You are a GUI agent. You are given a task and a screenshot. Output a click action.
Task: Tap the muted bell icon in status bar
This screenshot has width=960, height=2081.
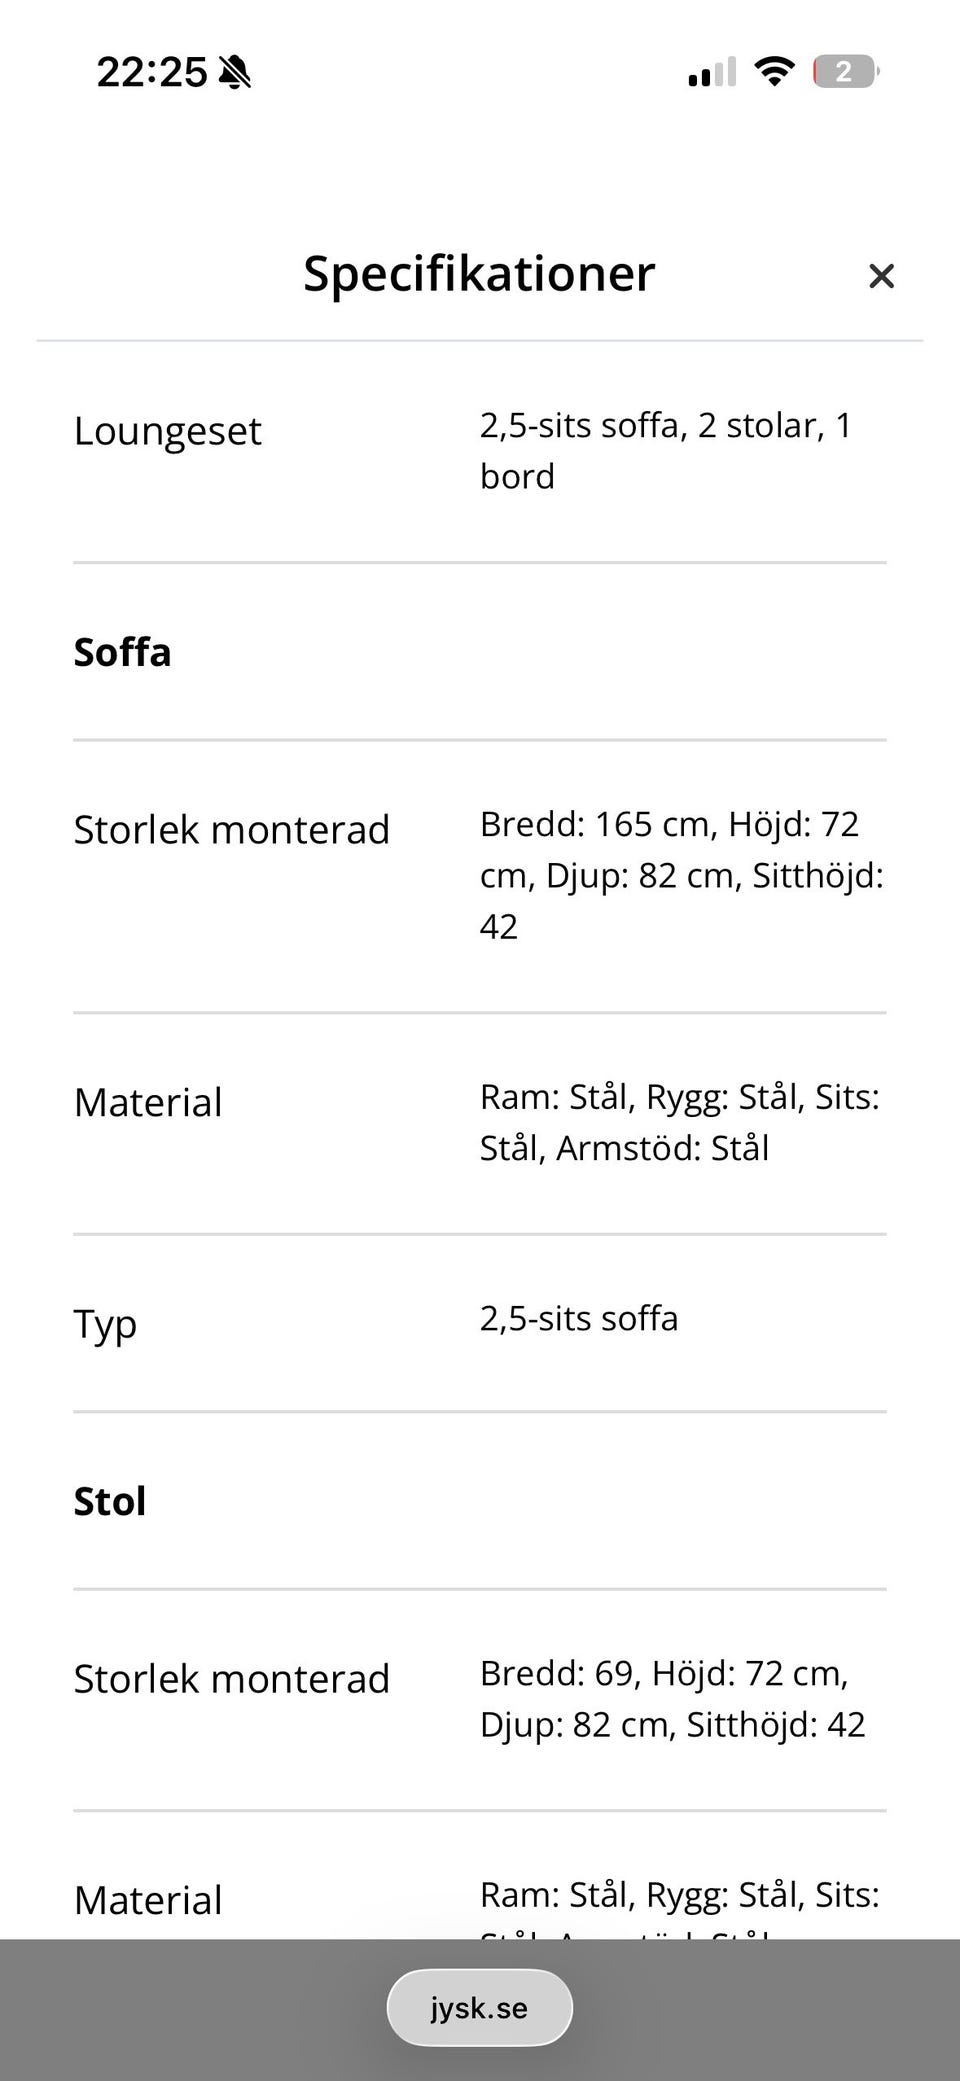click(x=235, y=72)
